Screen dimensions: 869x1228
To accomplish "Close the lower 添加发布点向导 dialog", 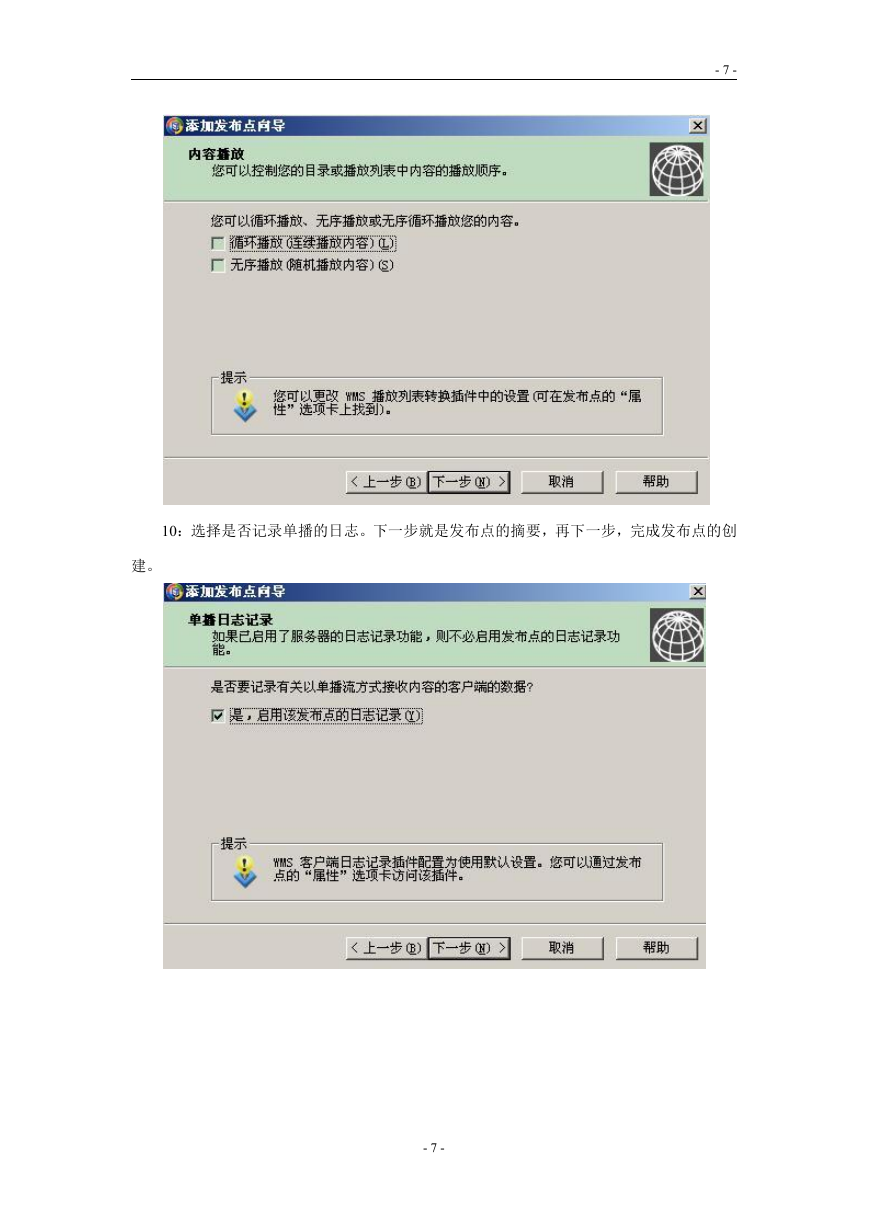I will [697, 592].
